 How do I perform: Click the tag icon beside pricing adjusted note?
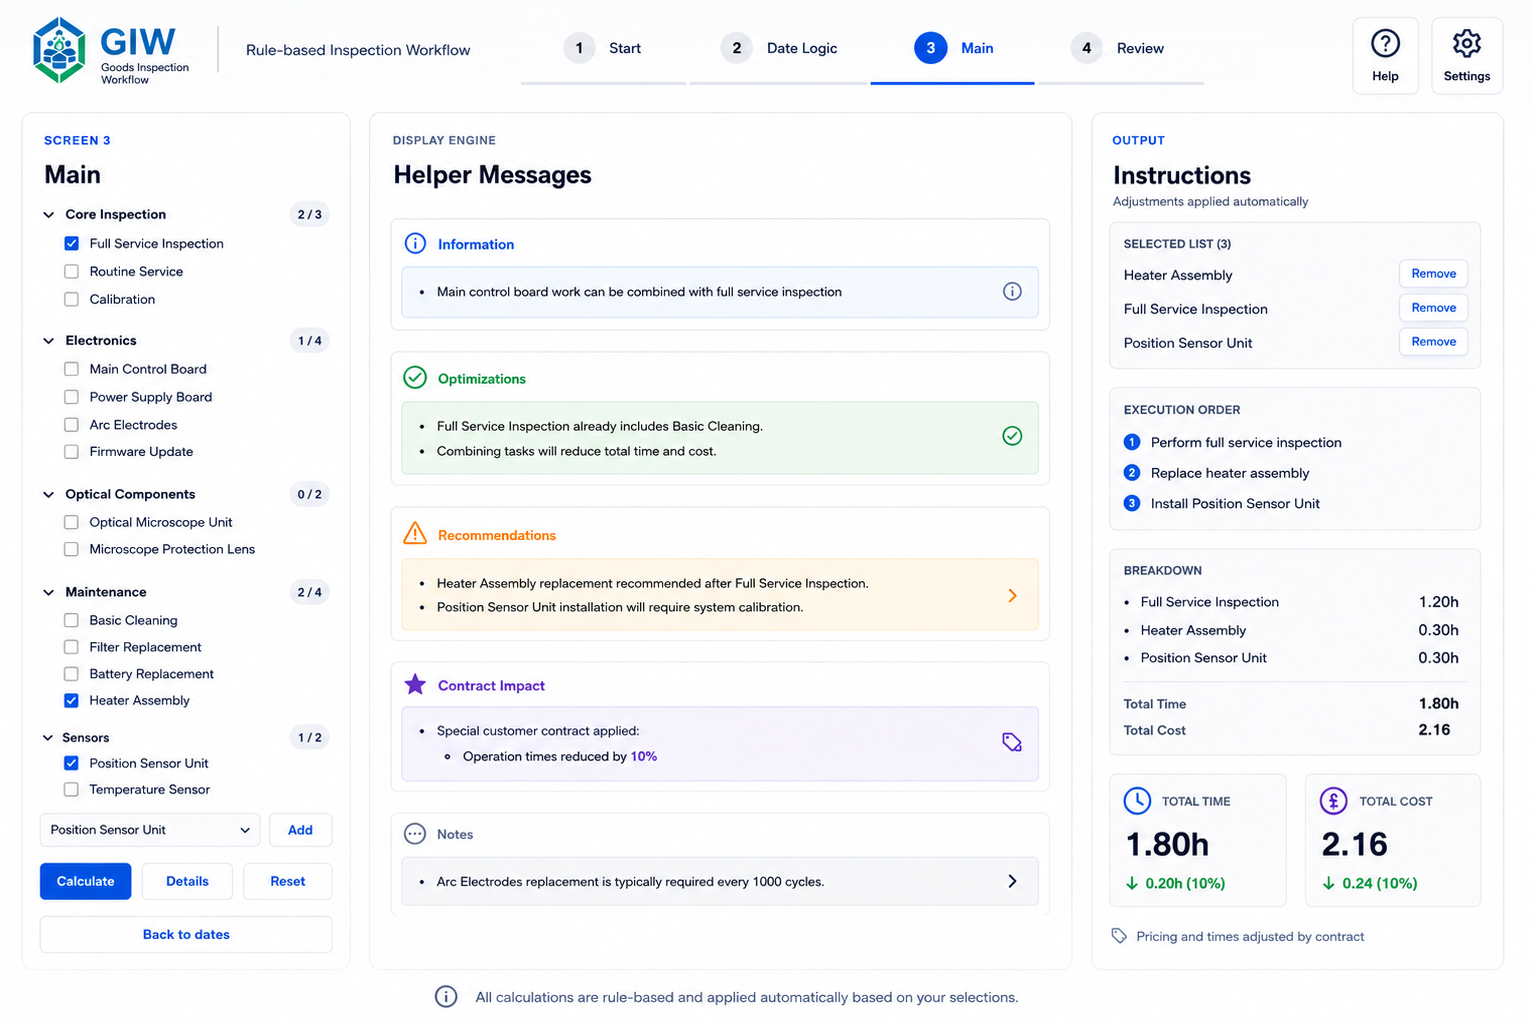1119,936
